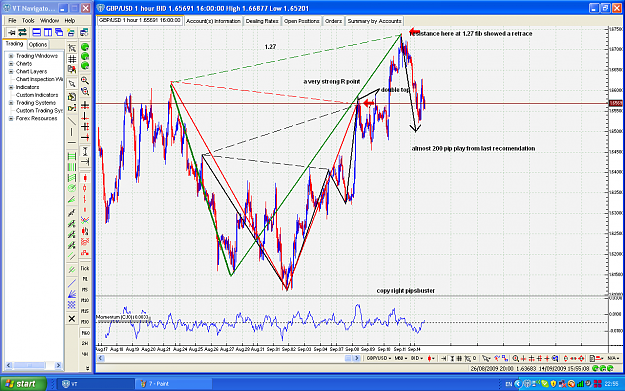Open the GBP/USD symbol dropdown
Image resolution: width=625 pixels, height=391 pixels.
pos(379,358)
